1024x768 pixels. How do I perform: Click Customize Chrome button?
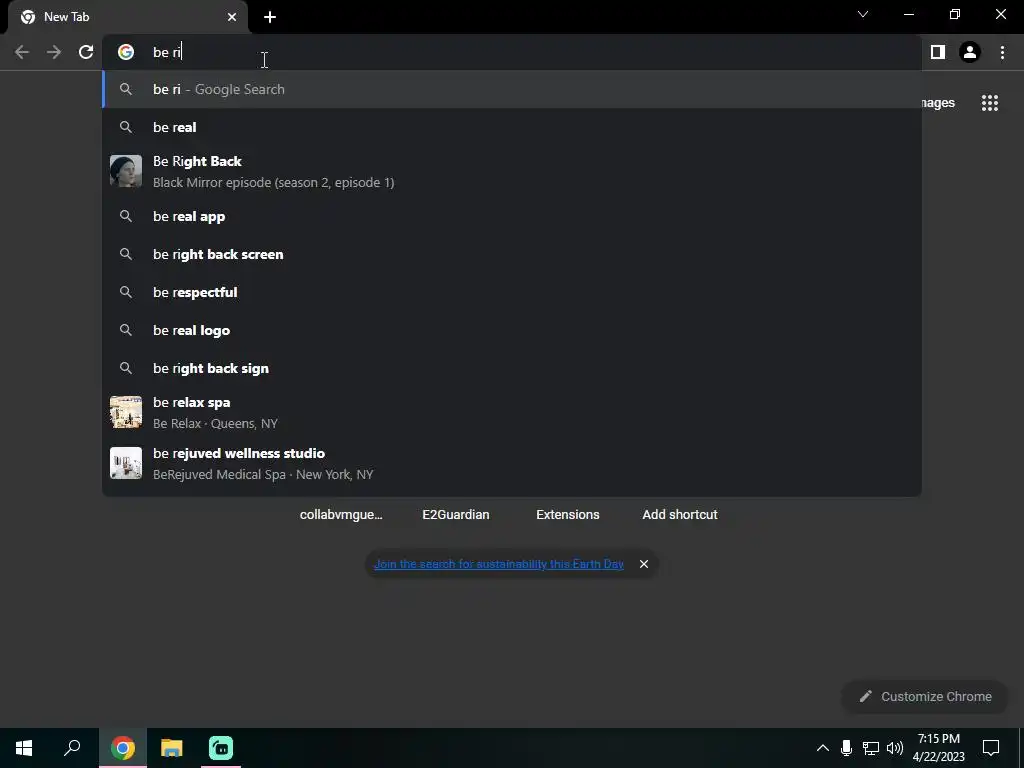click(x=925, y=697)
